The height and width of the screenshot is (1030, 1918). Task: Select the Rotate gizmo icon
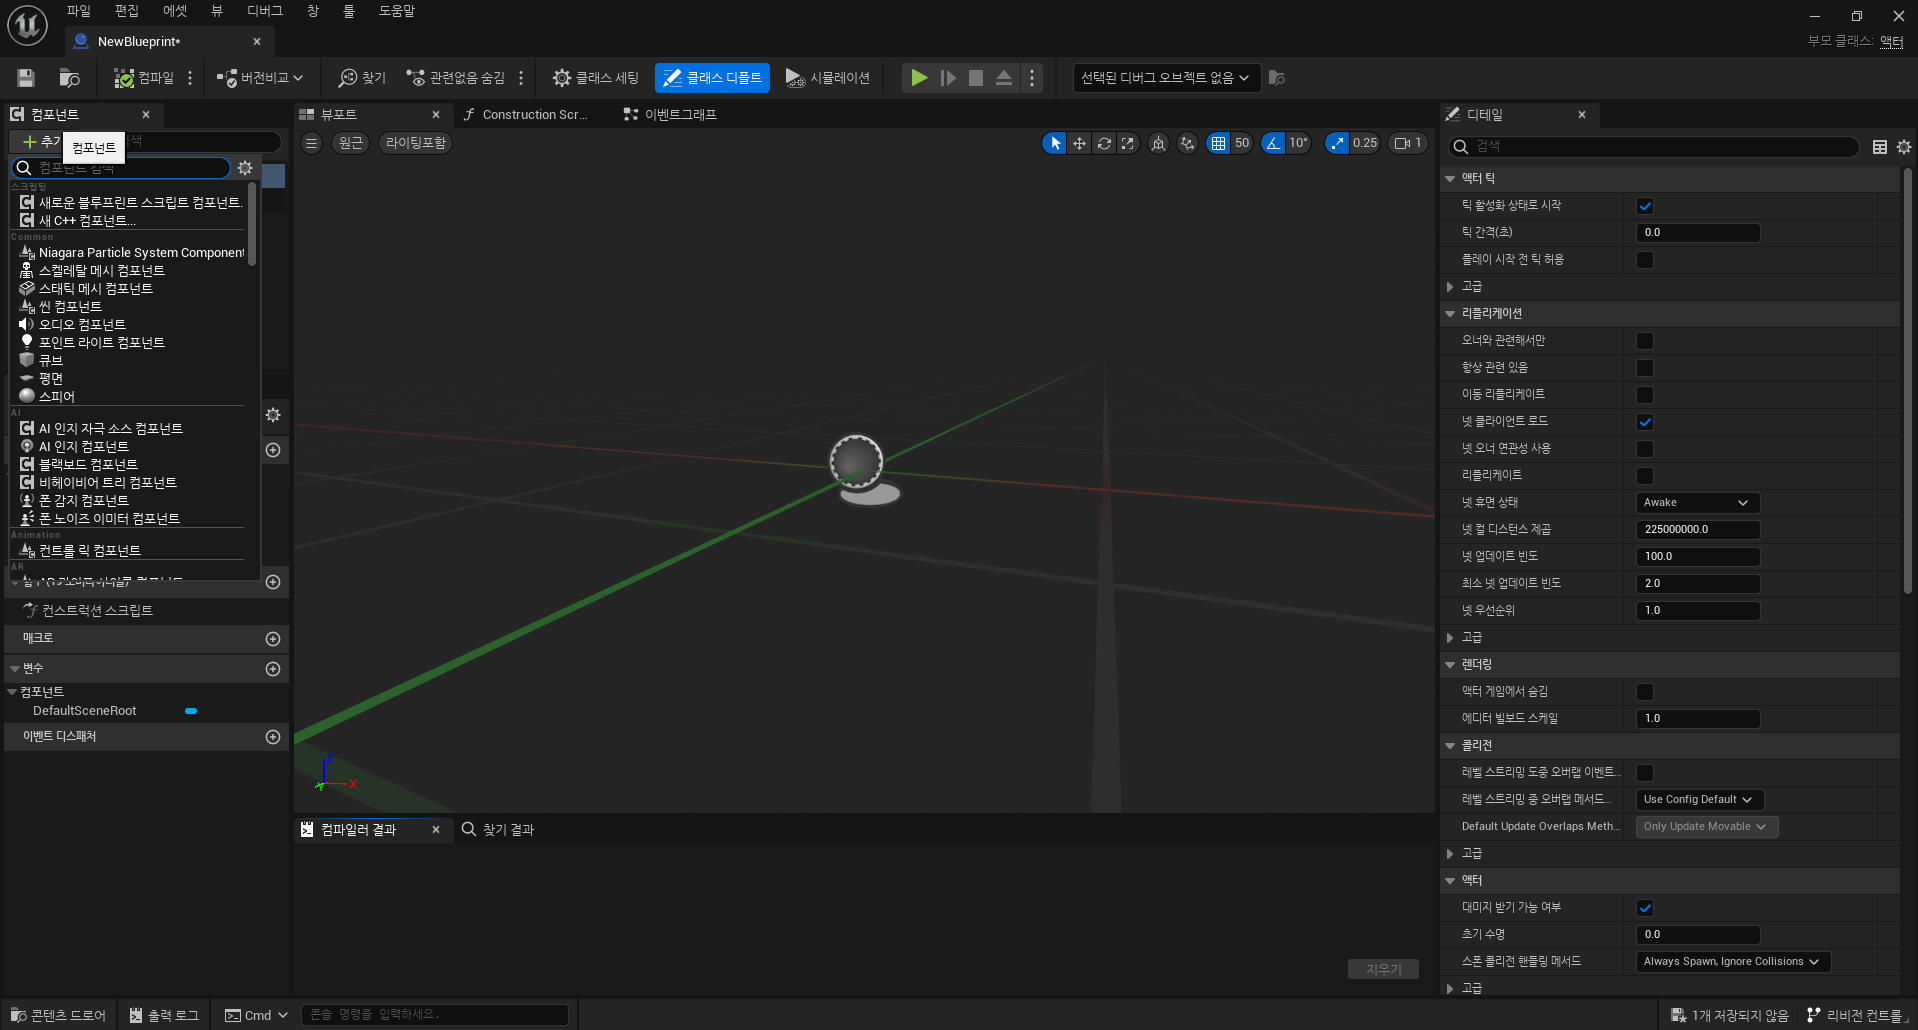tap(1104, 143)
